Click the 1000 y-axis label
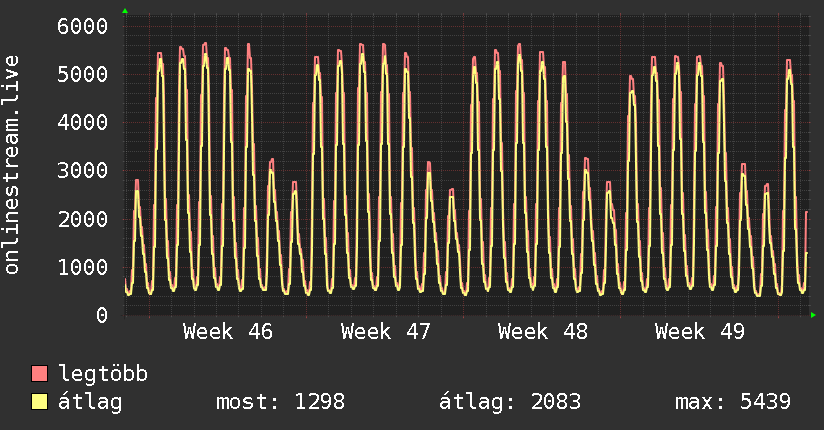This screenshot has width=824, height=430. (x=83, y=267)
